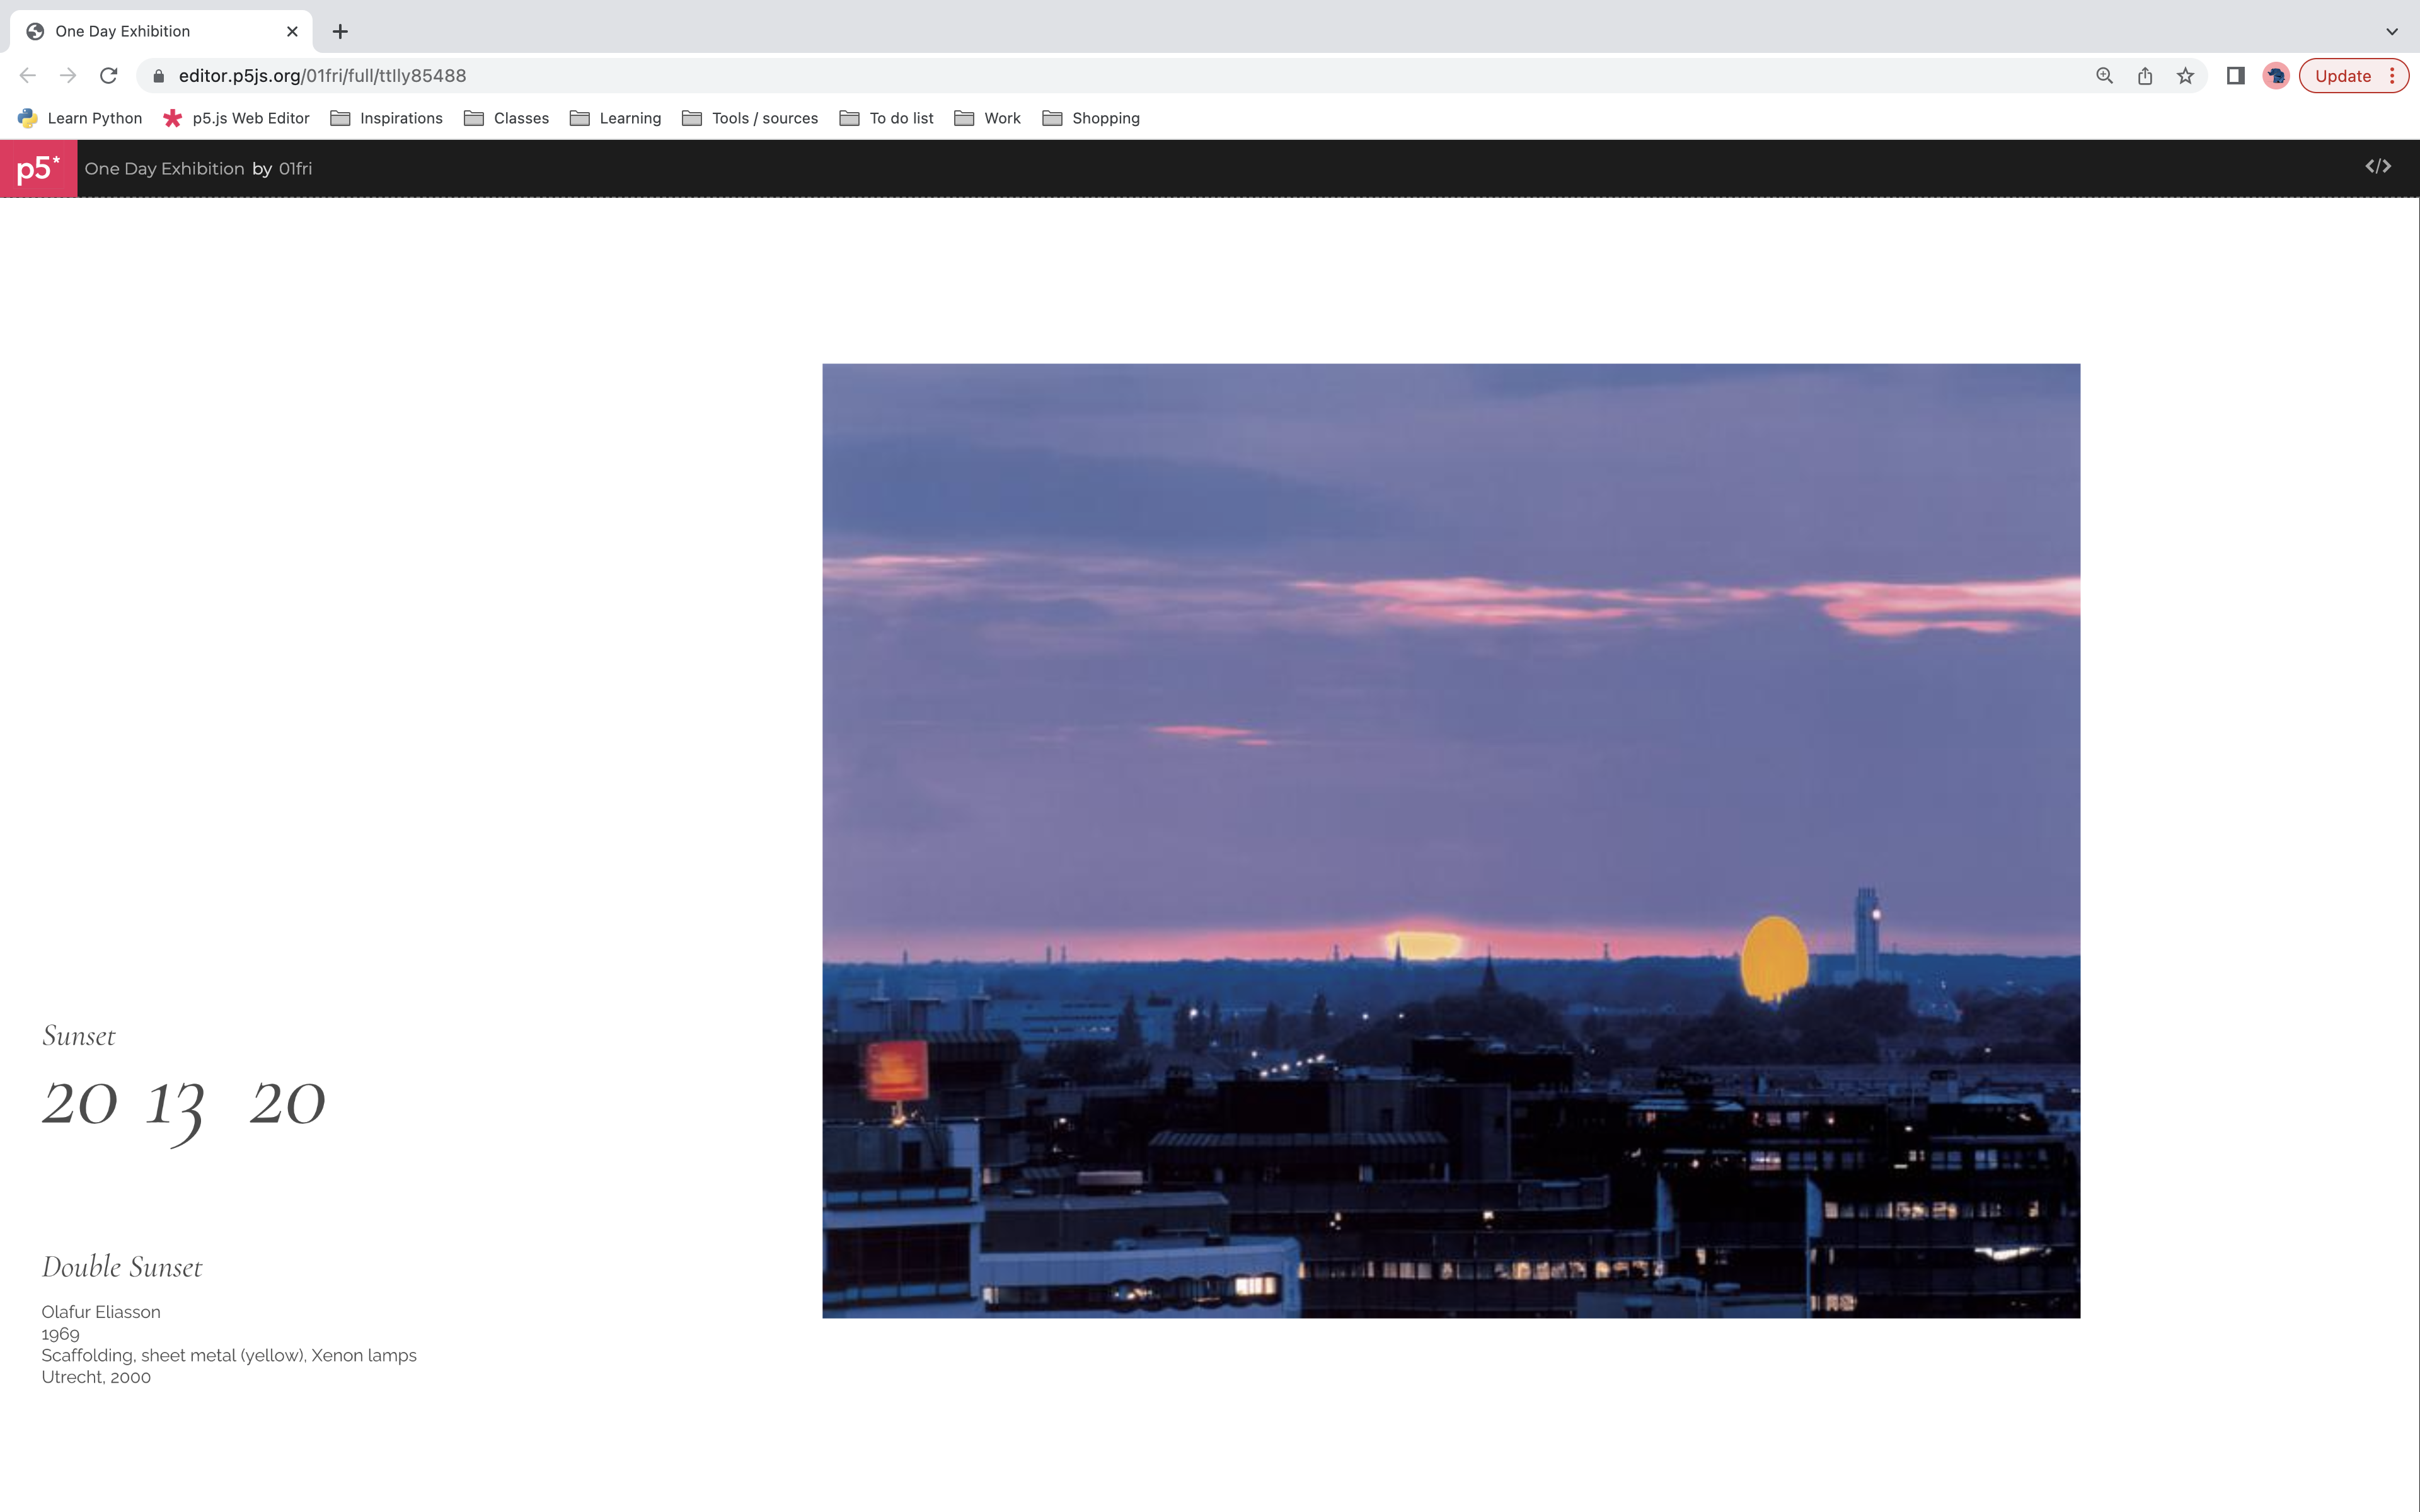The image size is (2420, 1512).
Task: Click the Utrecht, 2000 text
Action: [96, 1377]
